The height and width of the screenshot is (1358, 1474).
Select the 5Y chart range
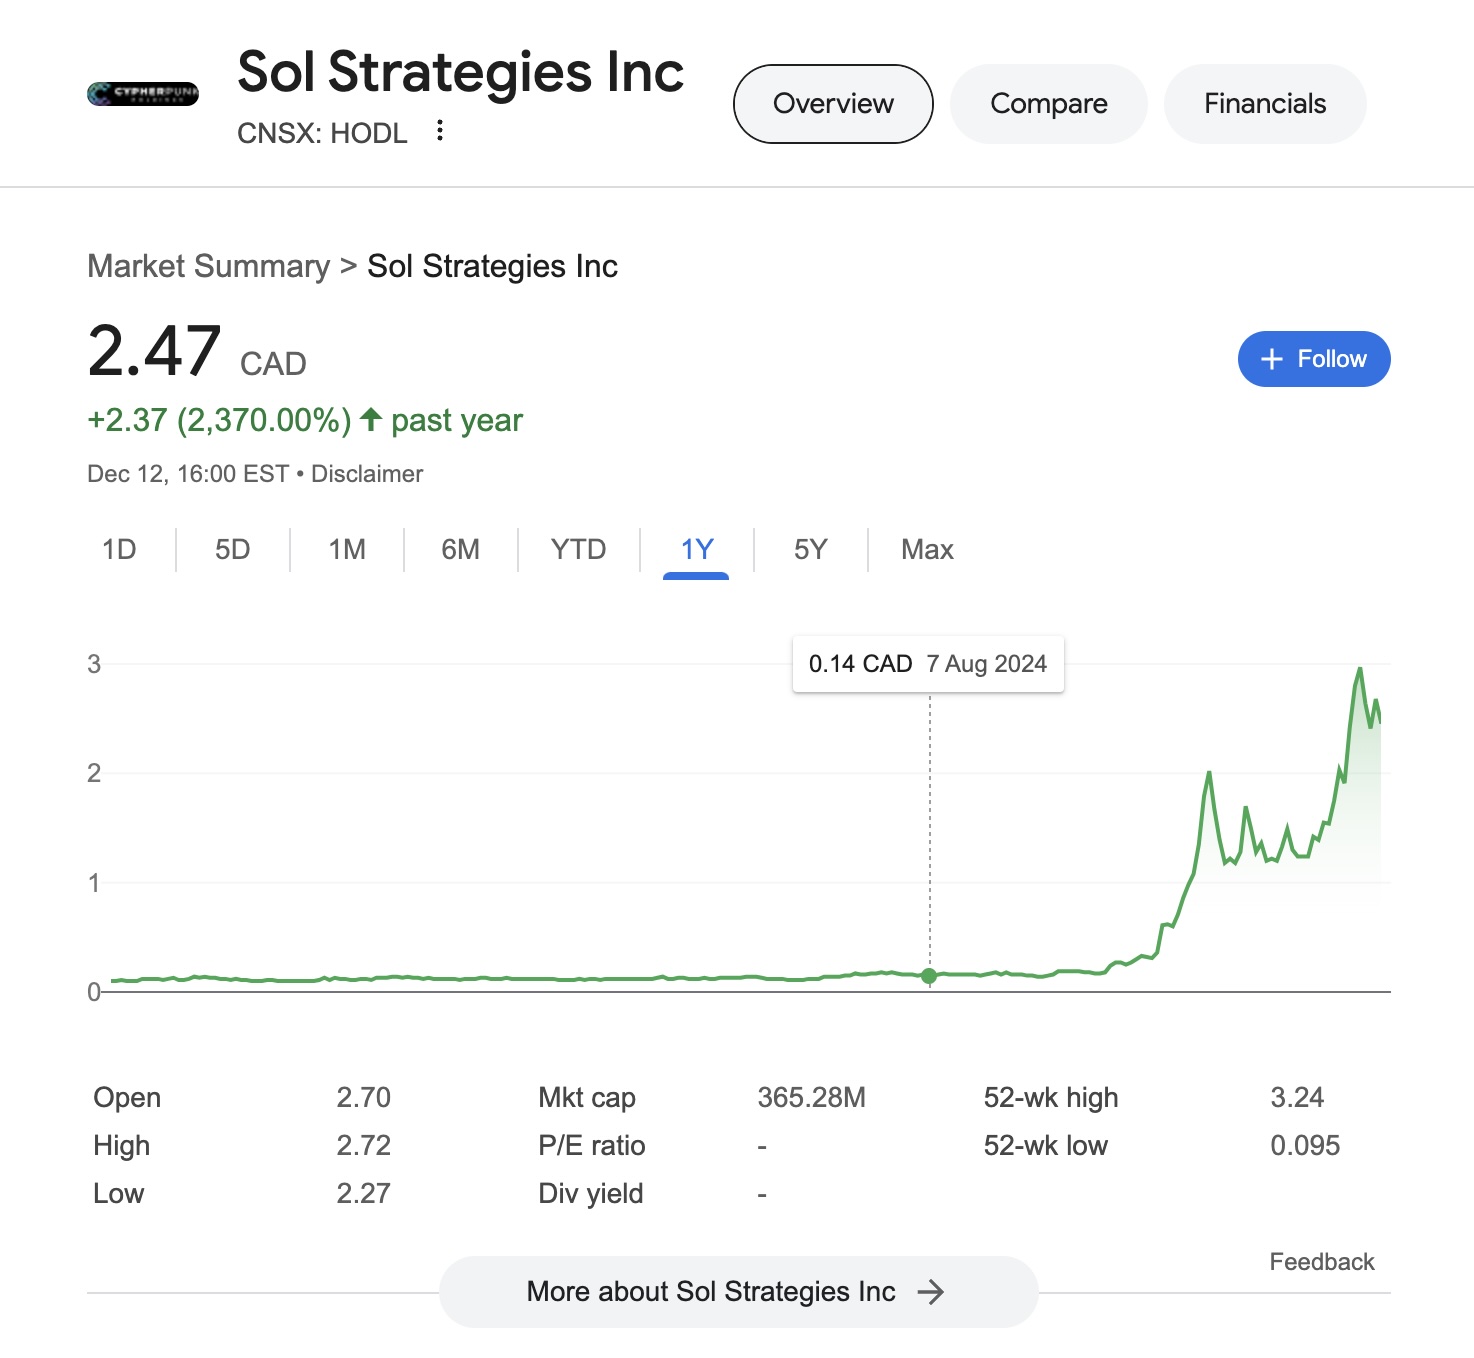[810, 549]
